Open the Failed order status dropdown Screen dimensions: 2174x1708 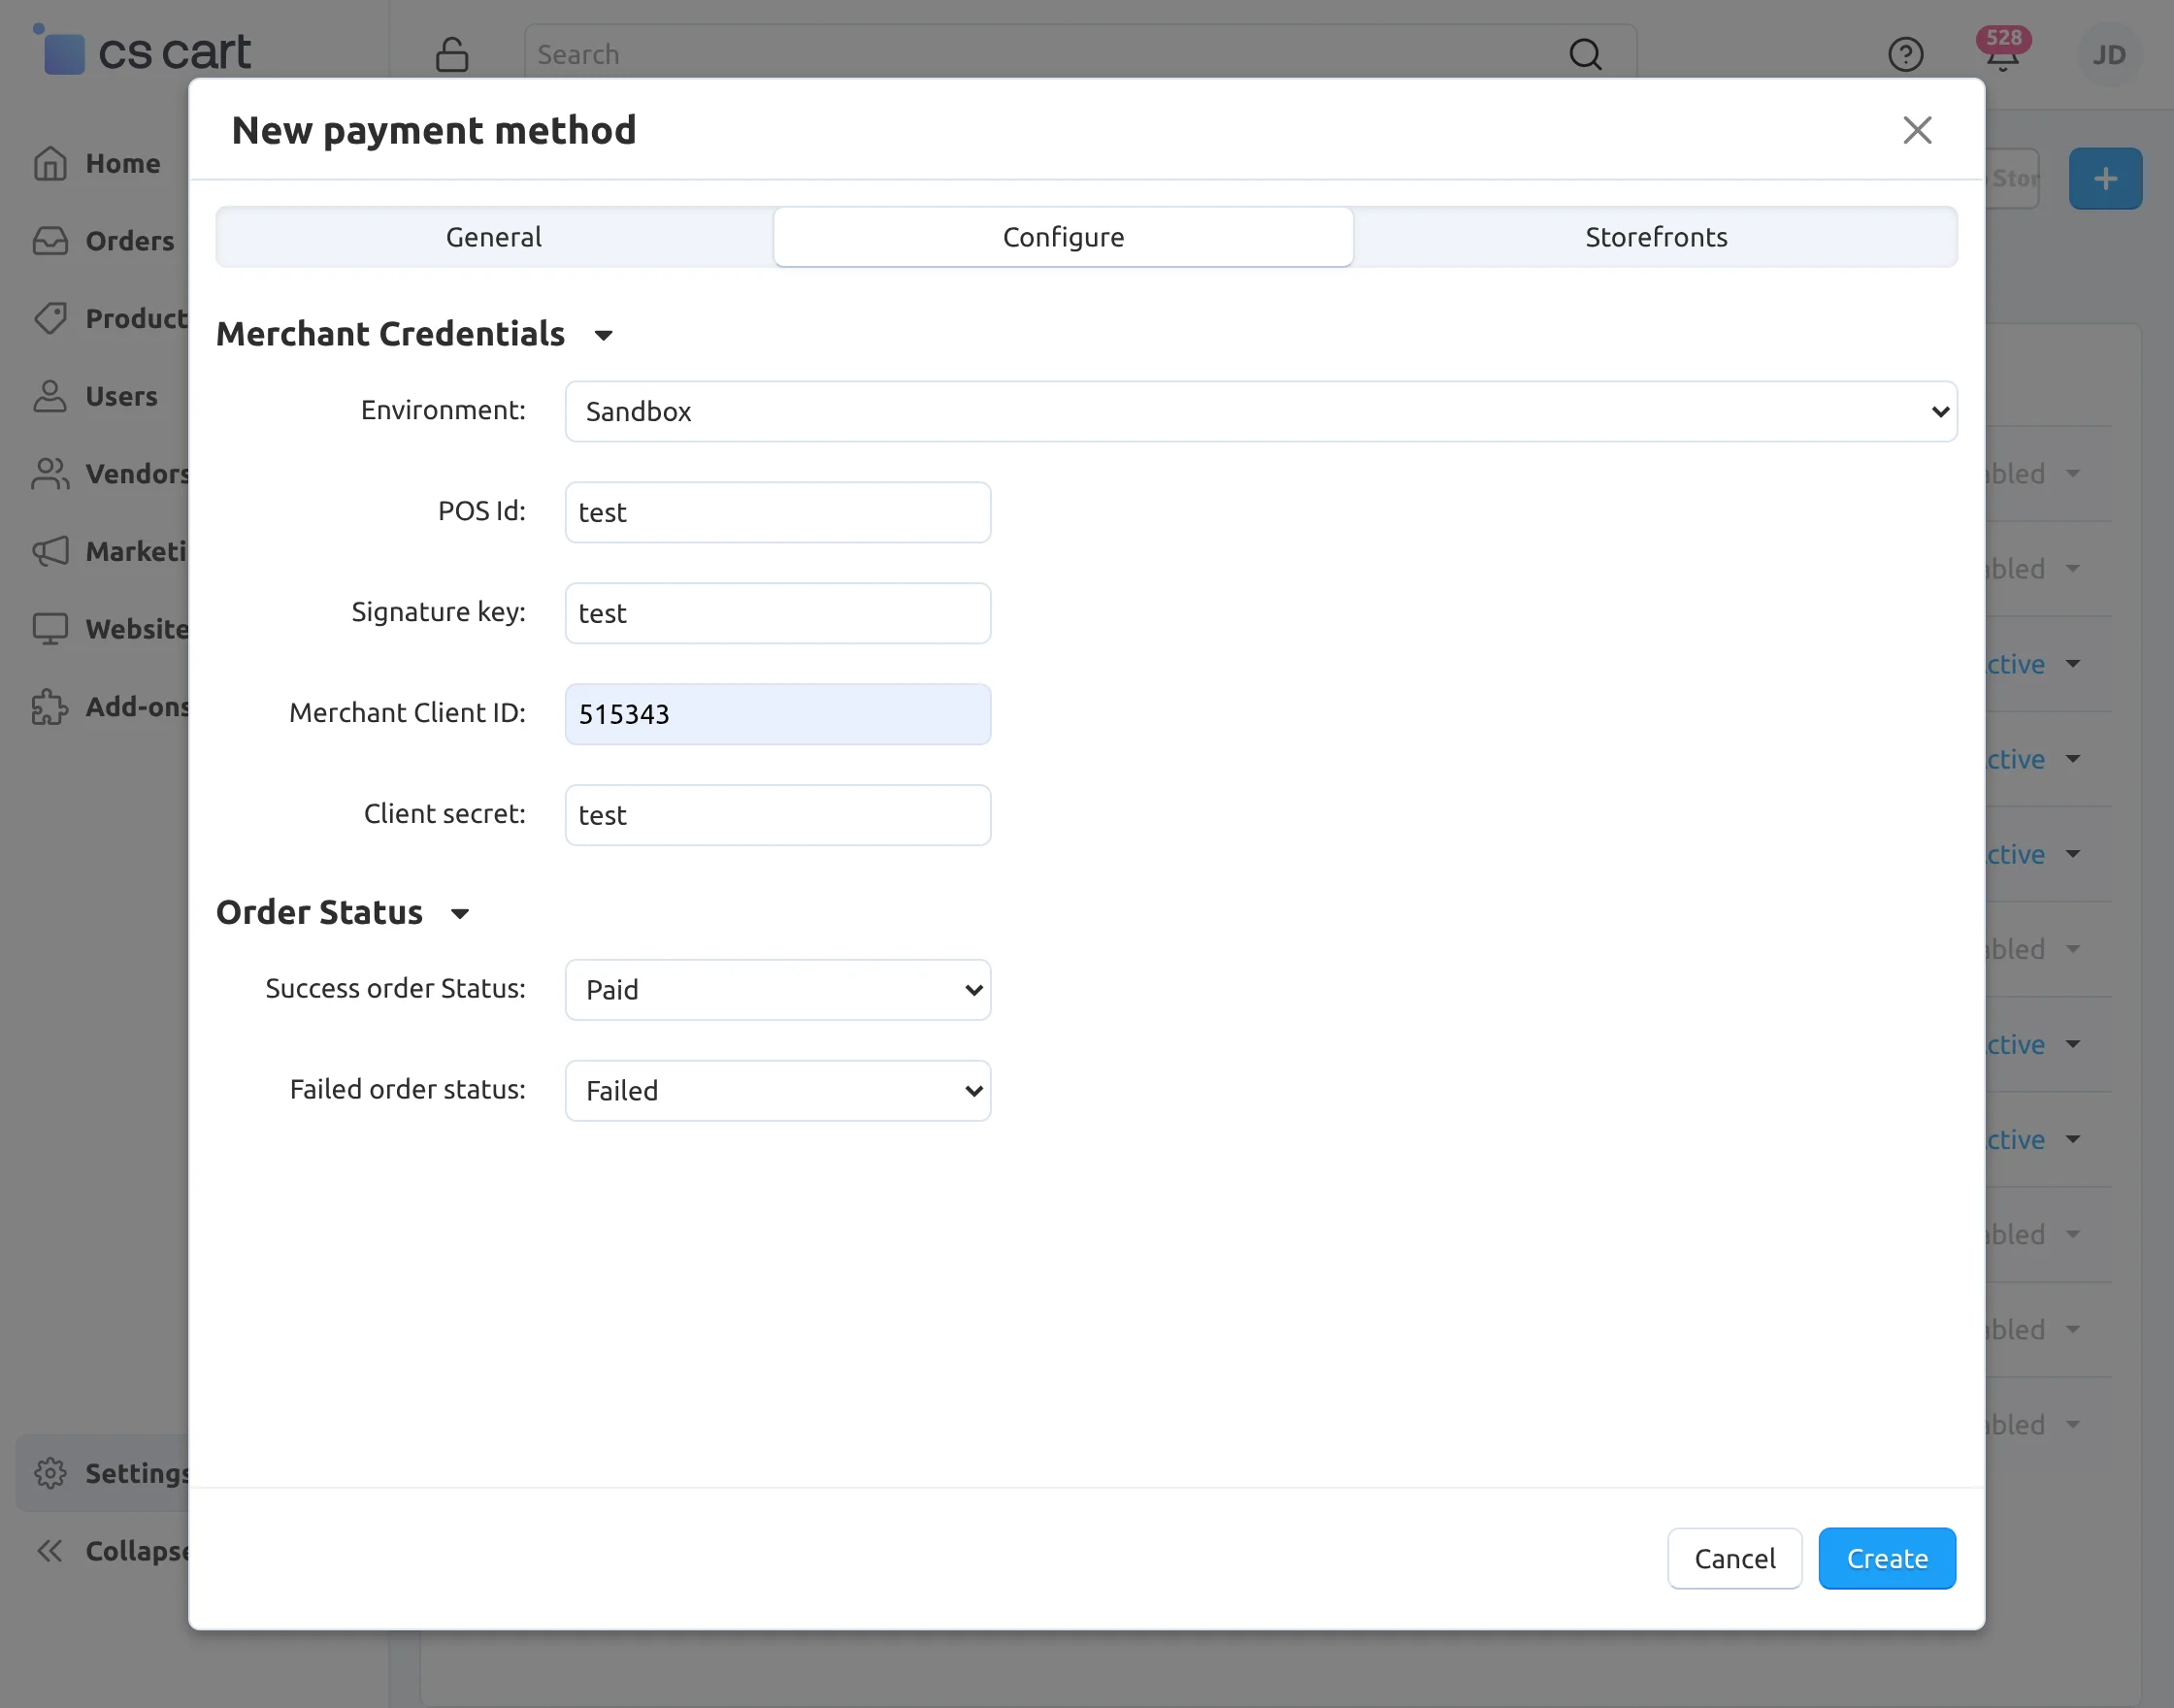click(777, 1090)
